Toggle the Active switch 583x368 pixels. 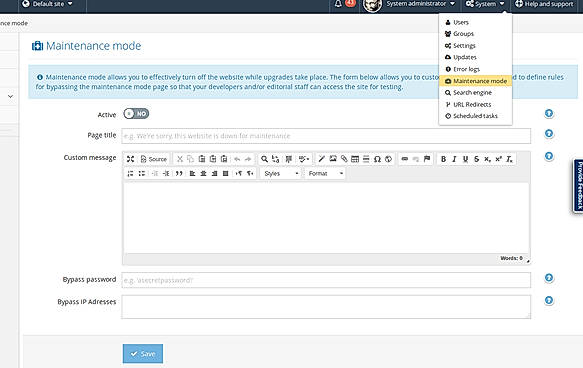click(136, 114)
